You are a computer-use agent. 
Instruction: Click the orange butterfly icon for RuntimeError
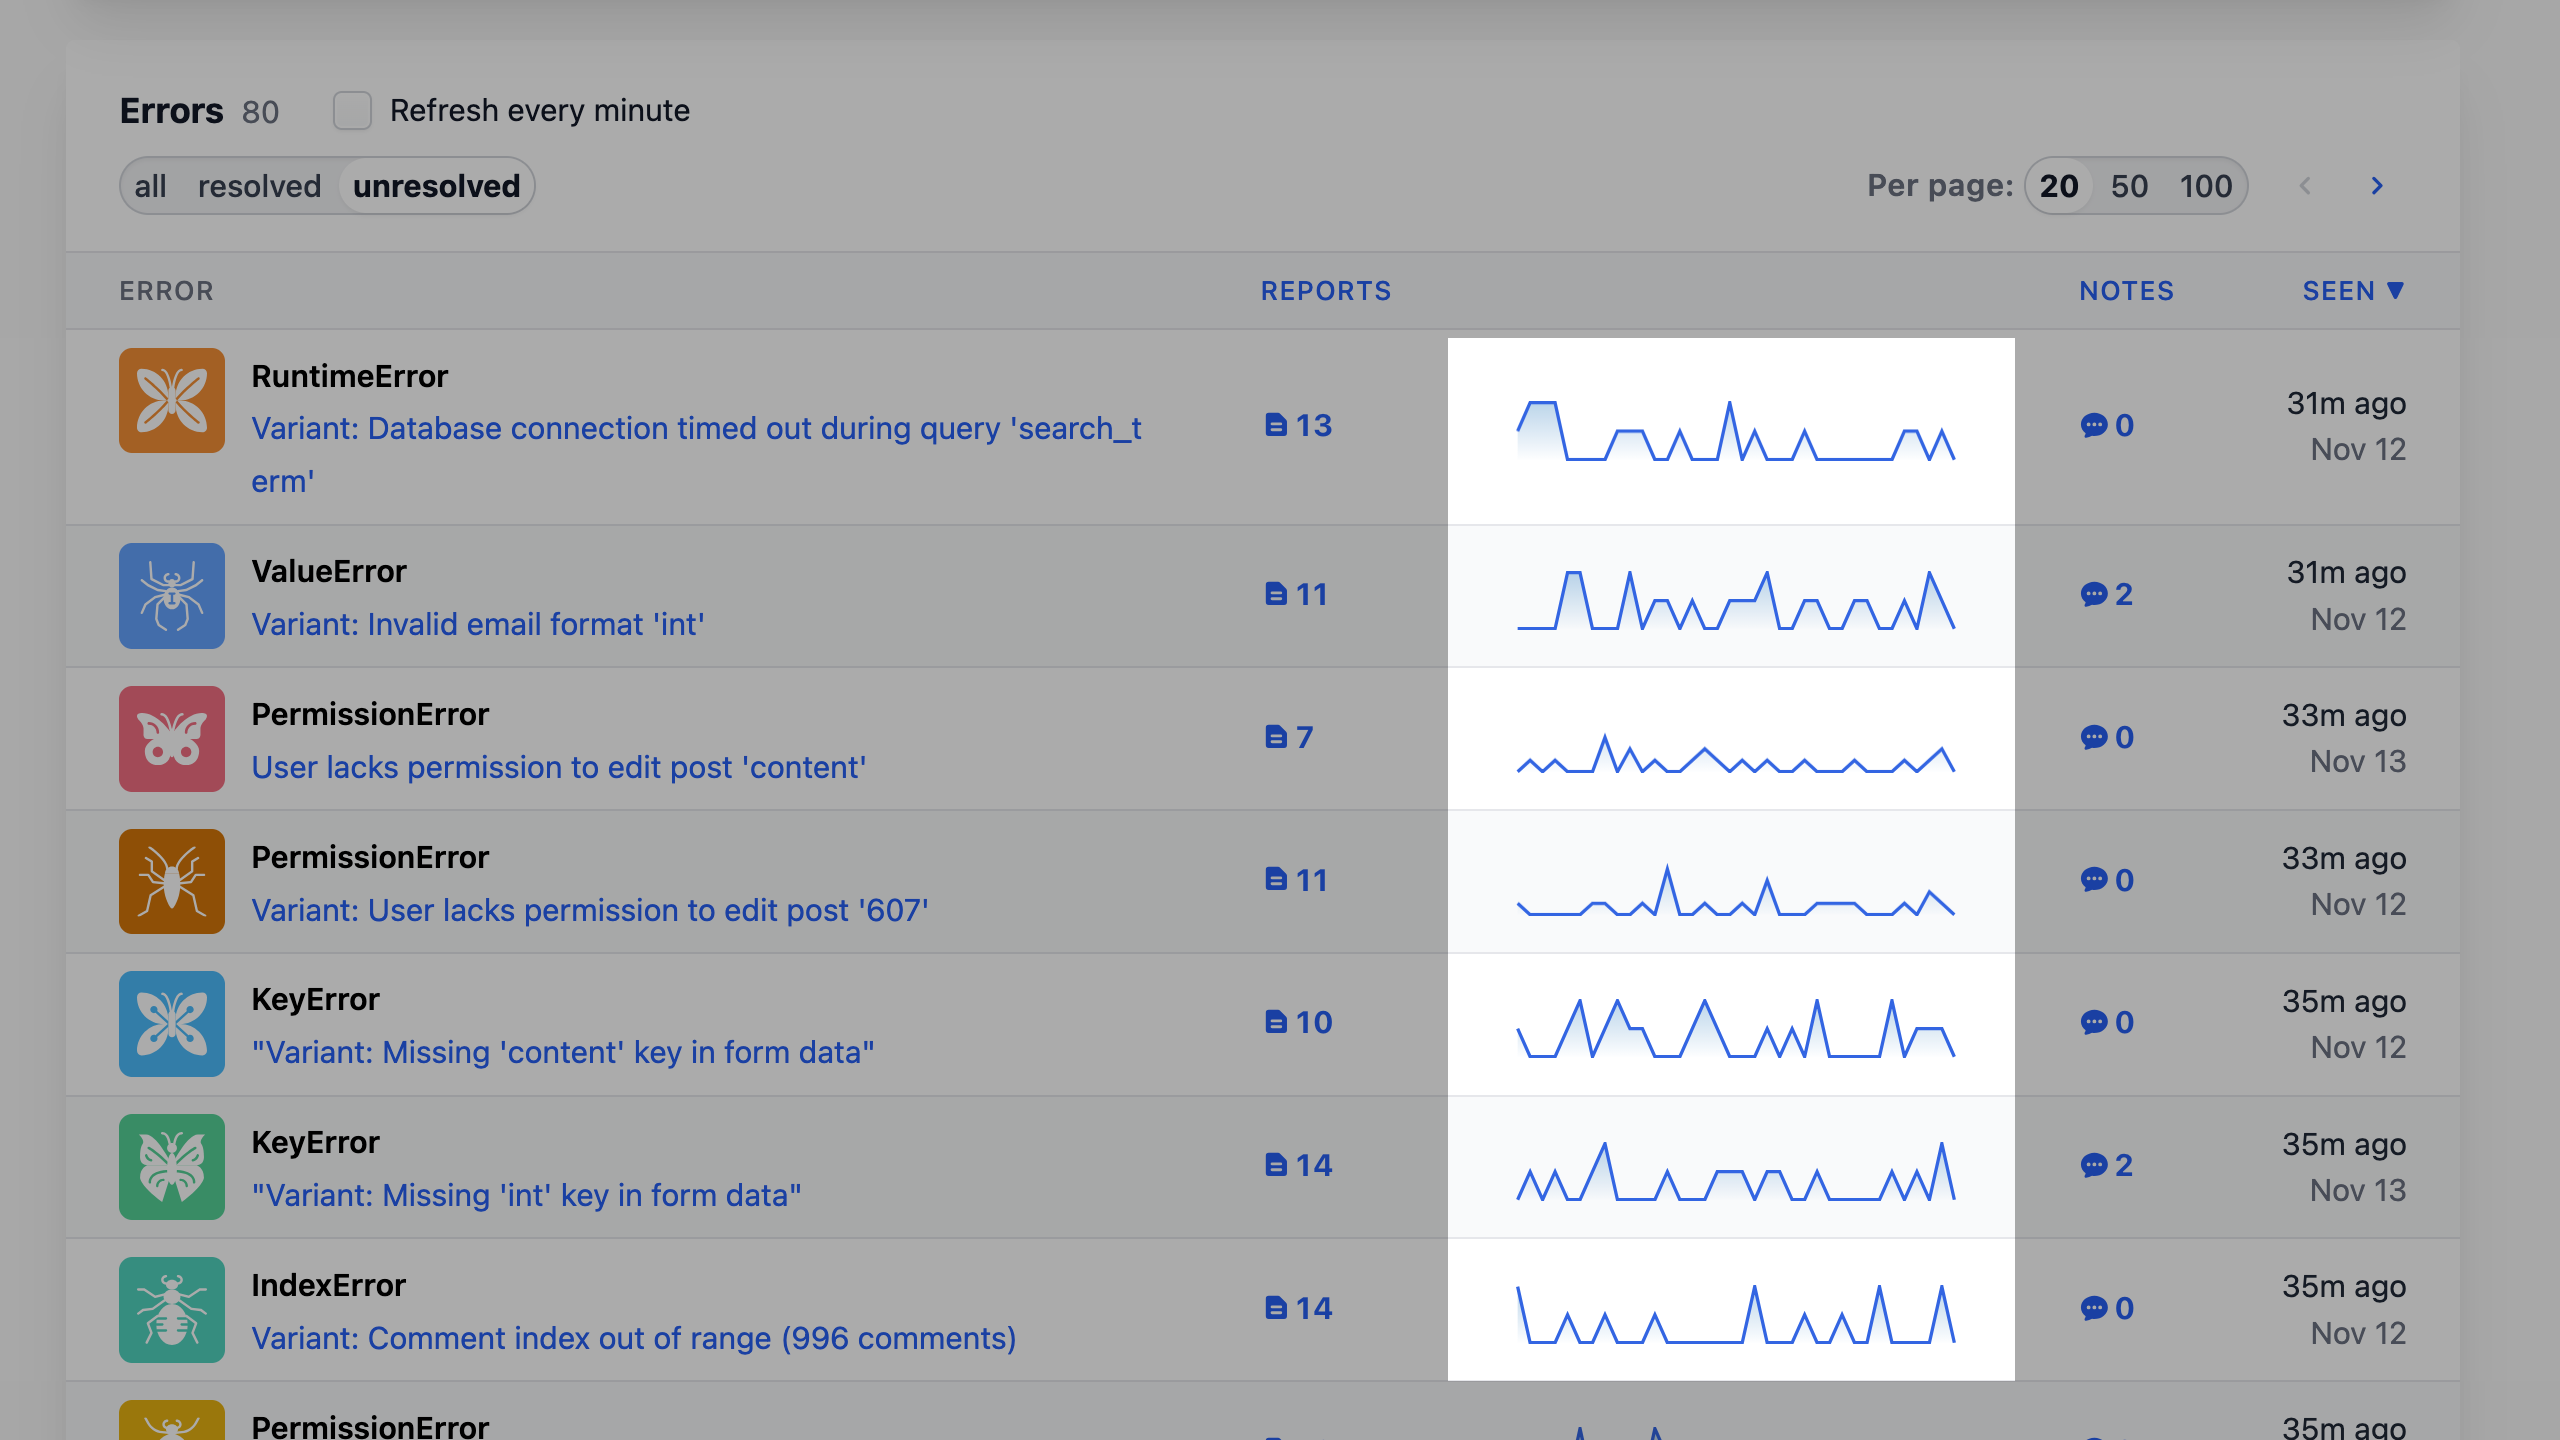pyautogui.click(x=172, y=401)
